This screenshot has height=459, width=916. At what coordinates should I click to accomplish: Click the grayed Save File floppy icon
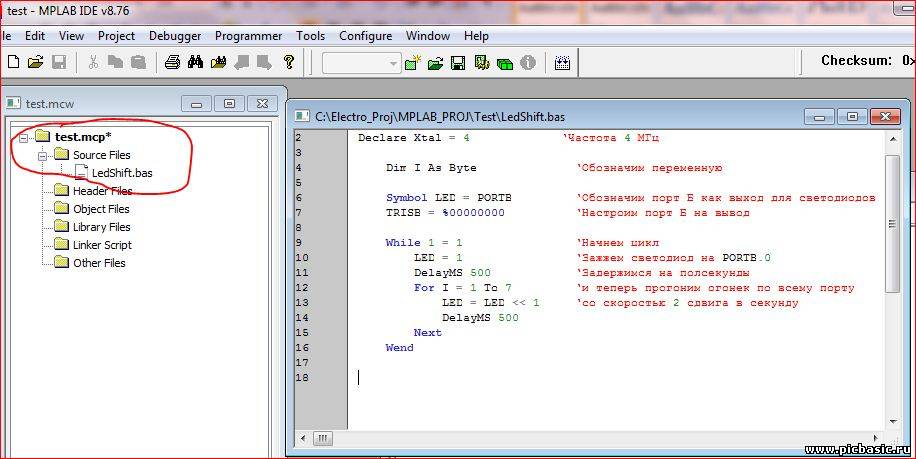click(59, 62)
